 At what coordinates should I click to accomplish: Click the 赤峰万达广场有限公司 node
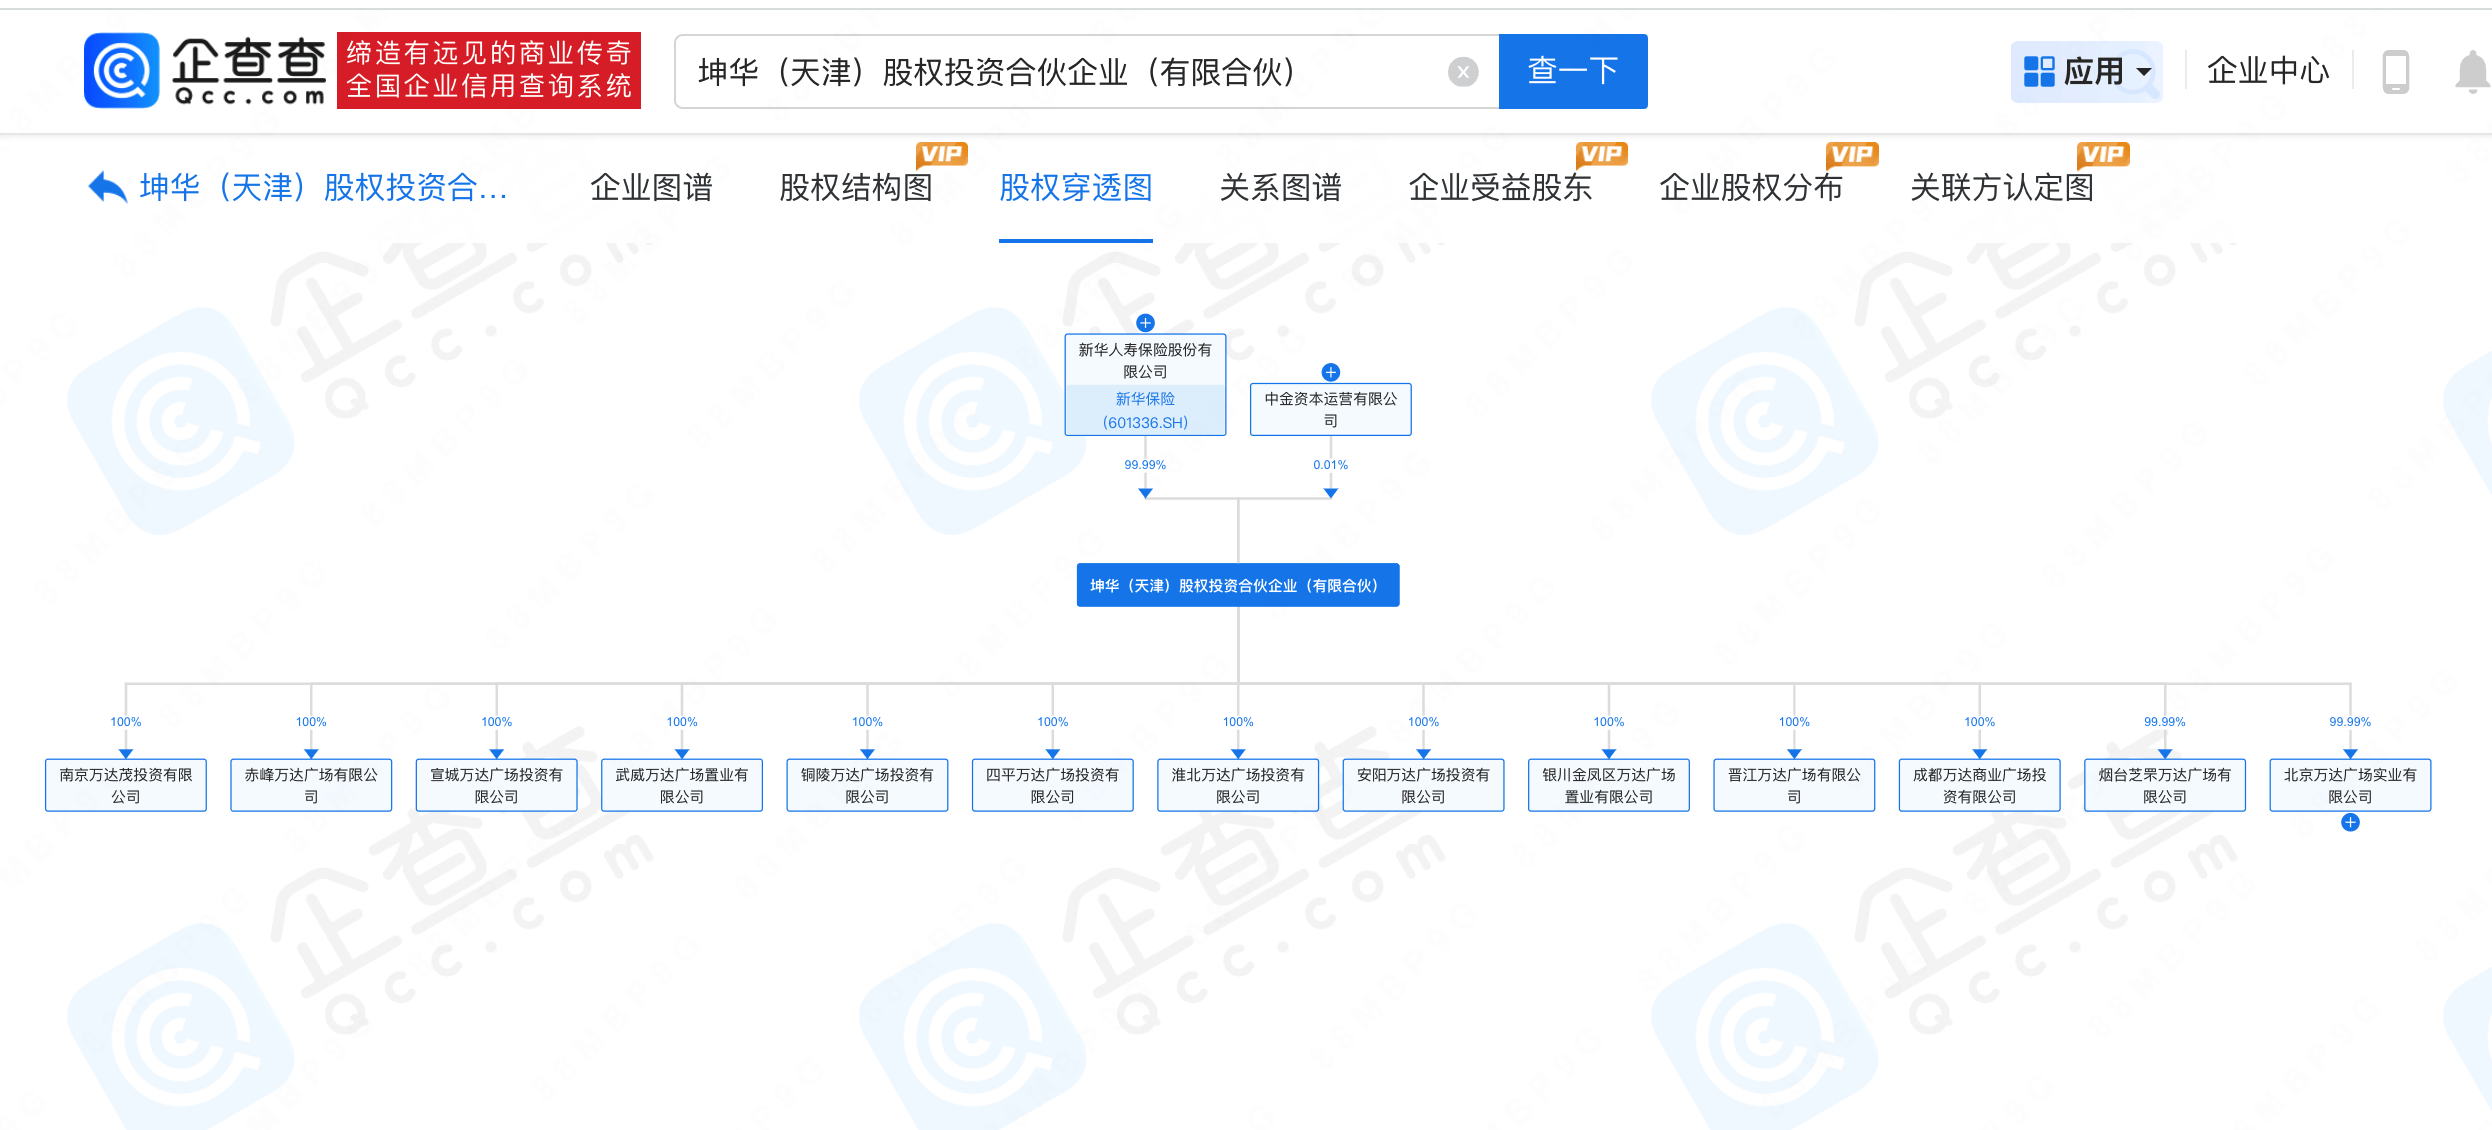tap(311, 785)
